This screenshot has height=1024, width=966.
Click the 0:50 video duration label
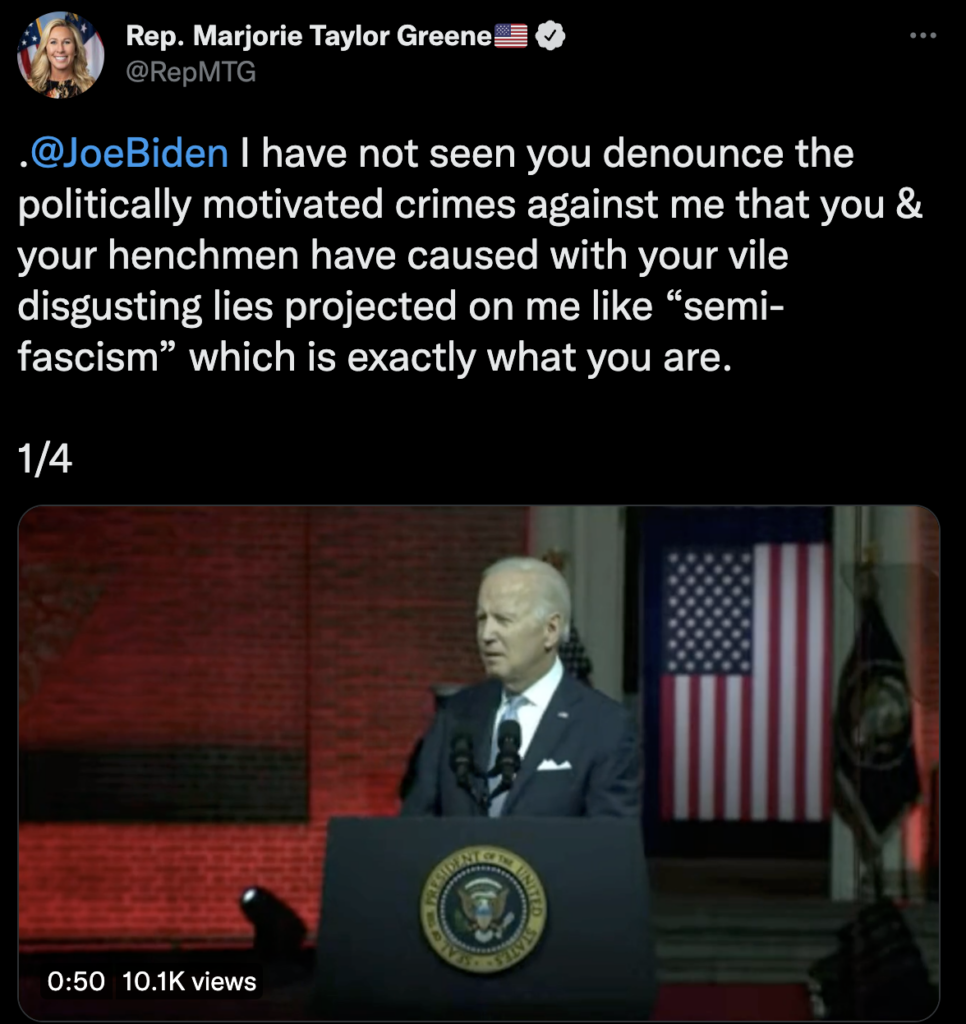pos(76,981)
